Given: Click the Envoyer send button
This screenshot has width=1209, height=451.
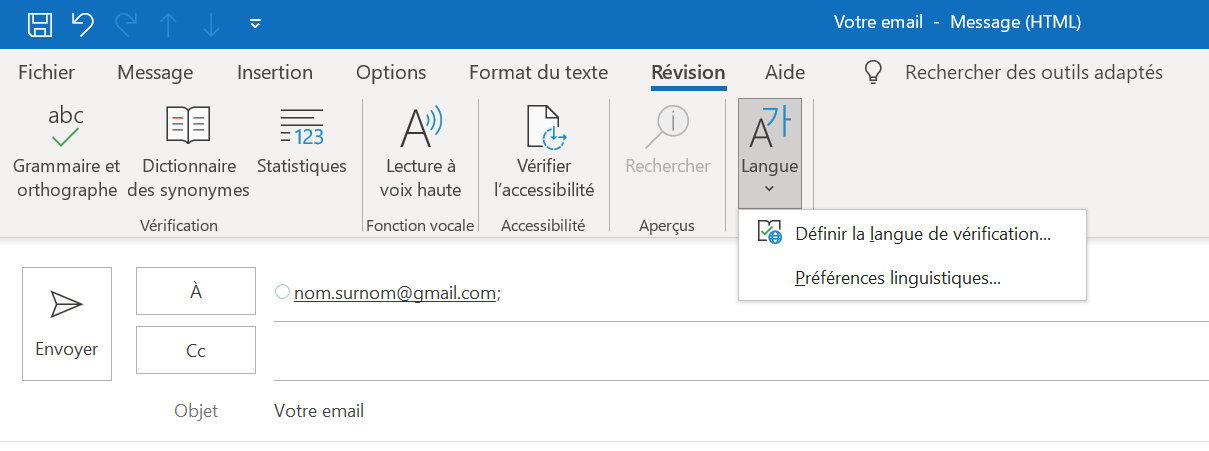Looking at the screenshot, I should pyautogui.click(x=67, y=323).
